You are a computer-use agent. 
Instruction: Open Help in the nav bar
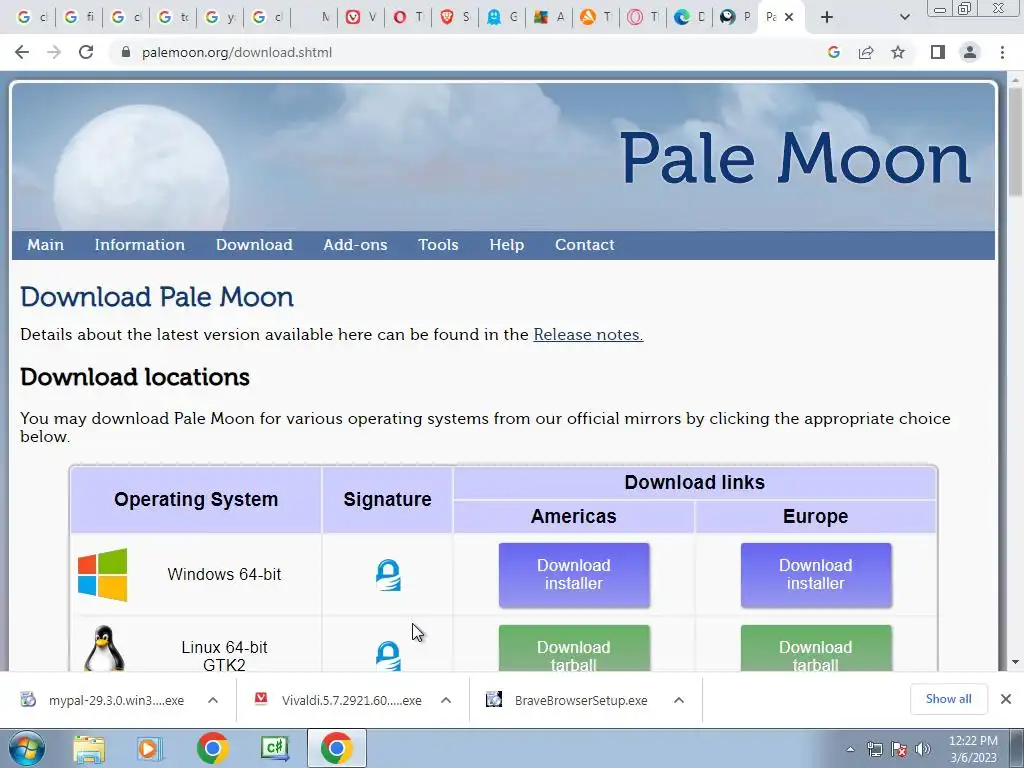point(507,245)
